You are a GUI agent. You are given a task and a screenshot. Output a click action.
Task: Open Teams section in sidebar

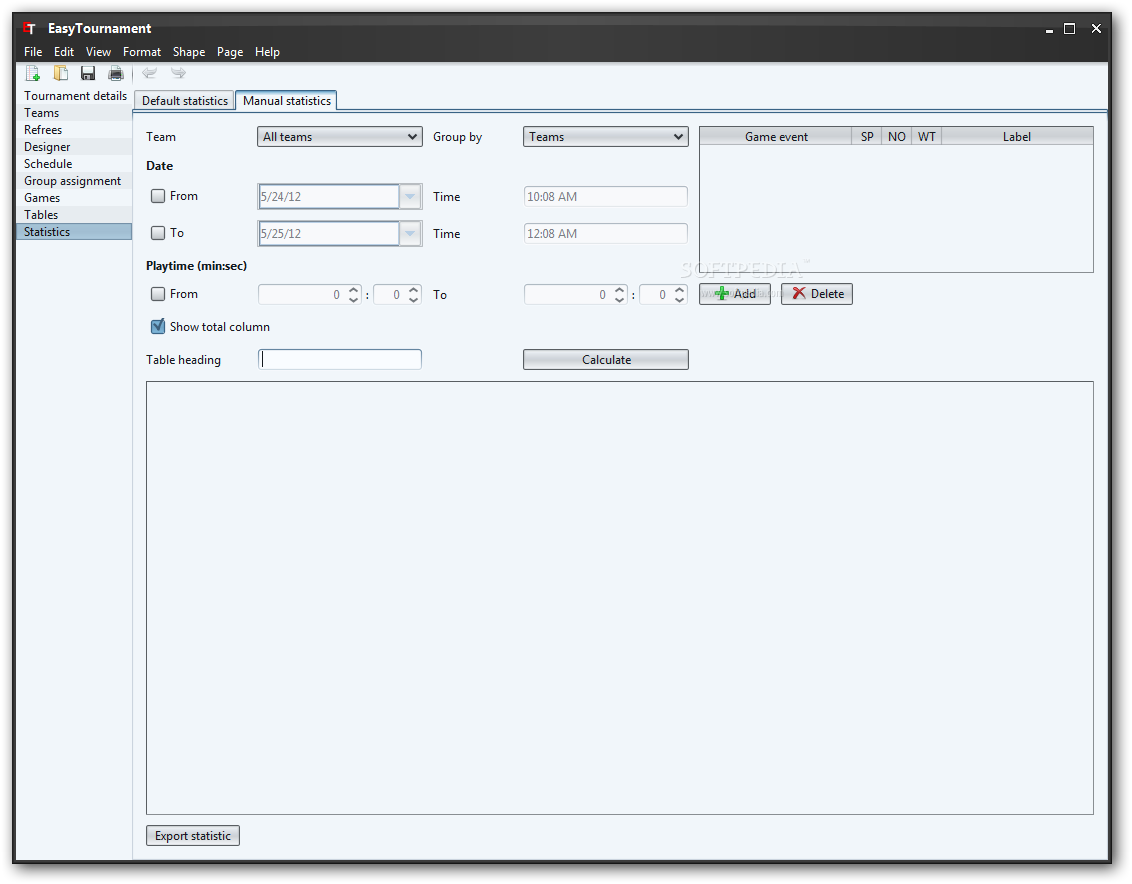pos(74,113)
